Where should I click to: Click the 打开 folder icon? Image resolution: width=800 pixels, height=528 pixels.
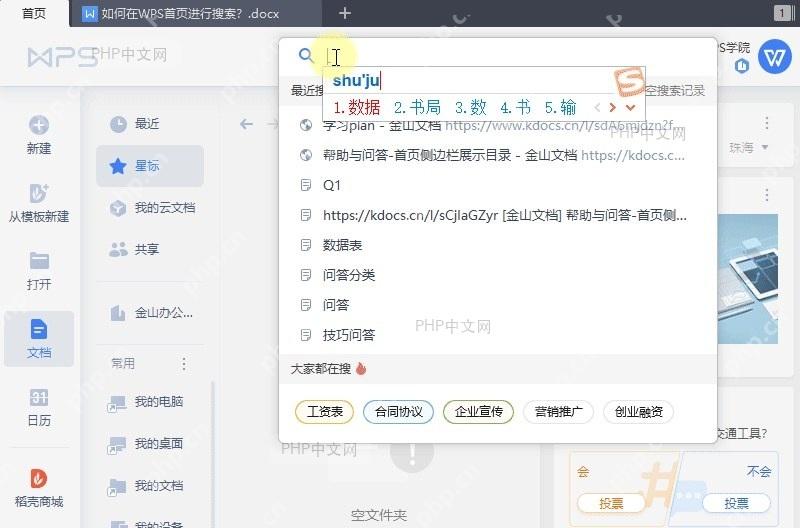pos(39,261)
